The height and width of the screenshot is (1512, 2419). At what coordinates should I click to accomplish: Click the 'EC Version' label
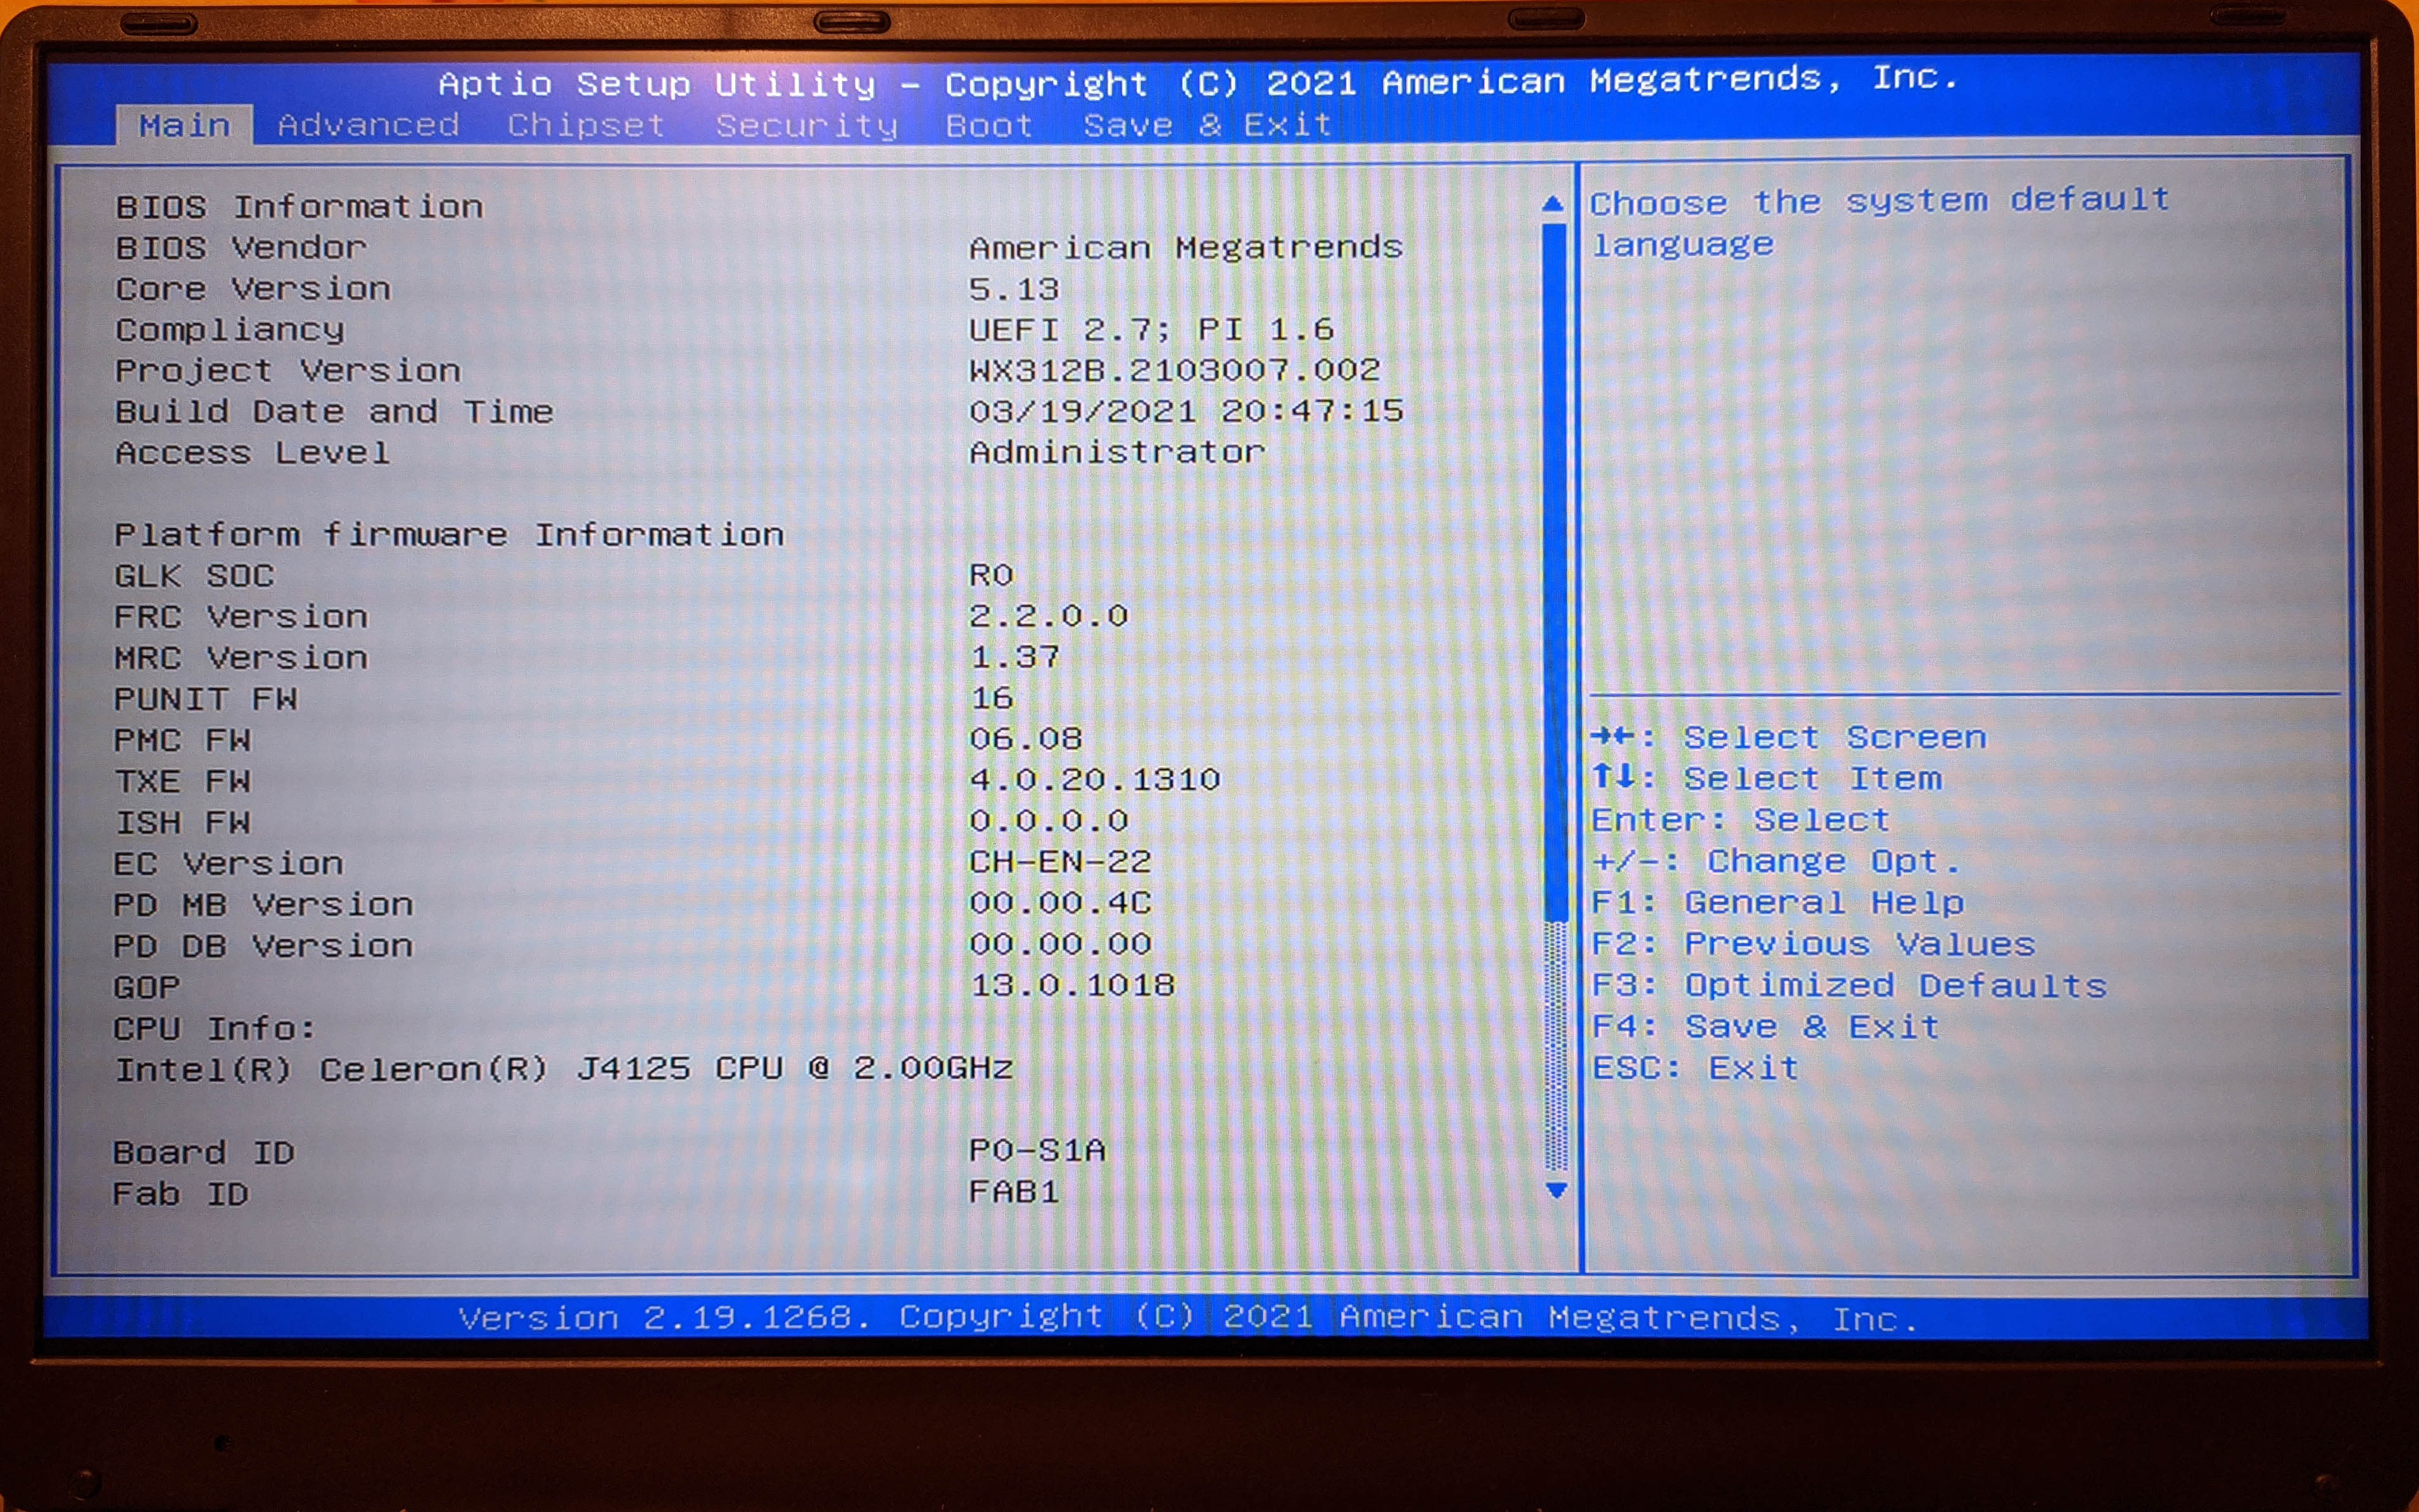tap(228, 862)
